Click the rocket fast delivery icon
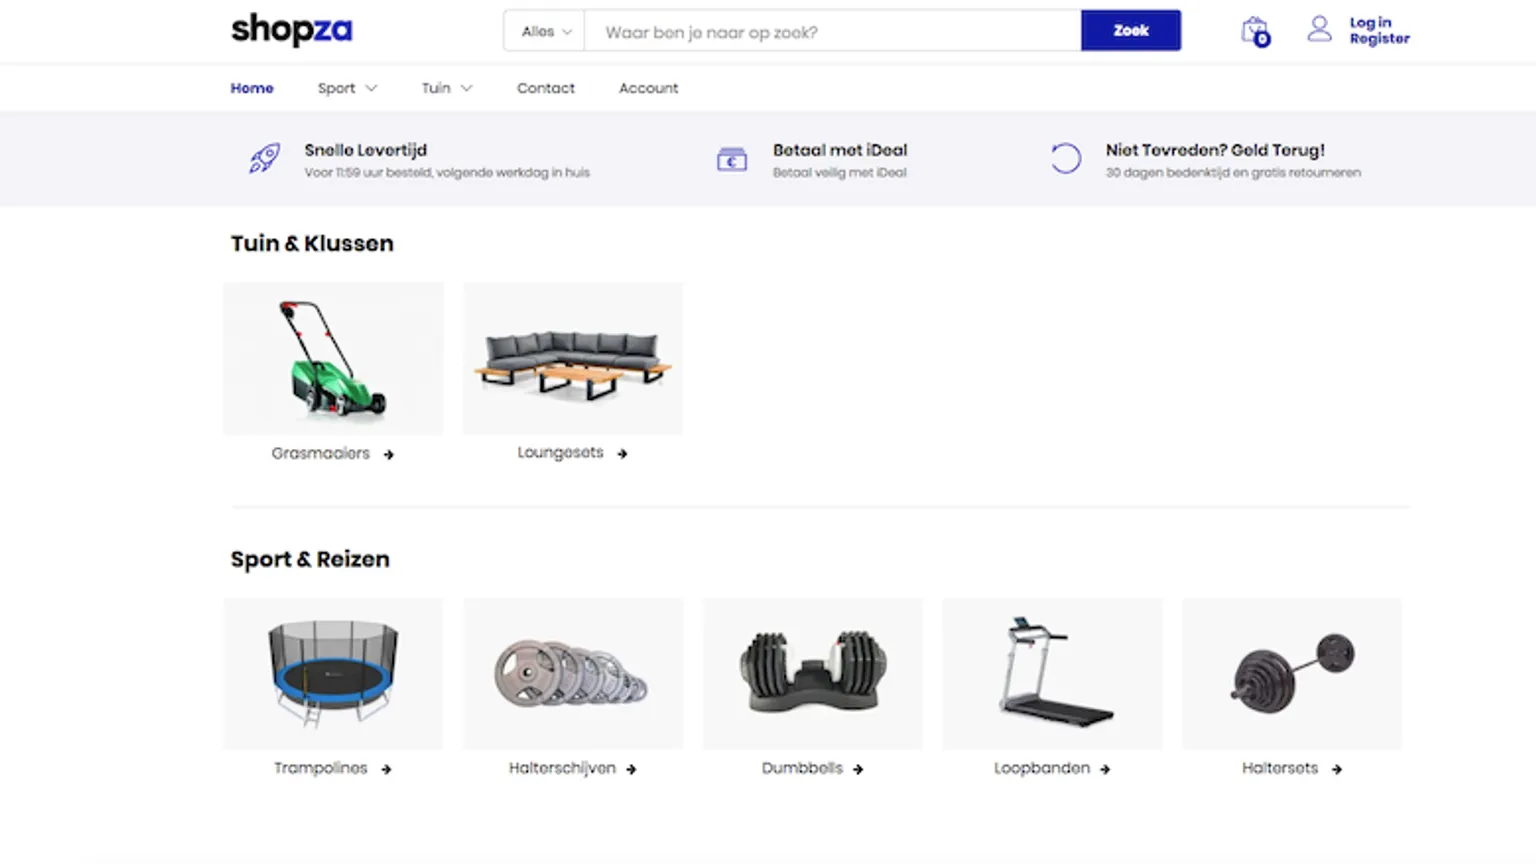 click(x=264, y=158)
